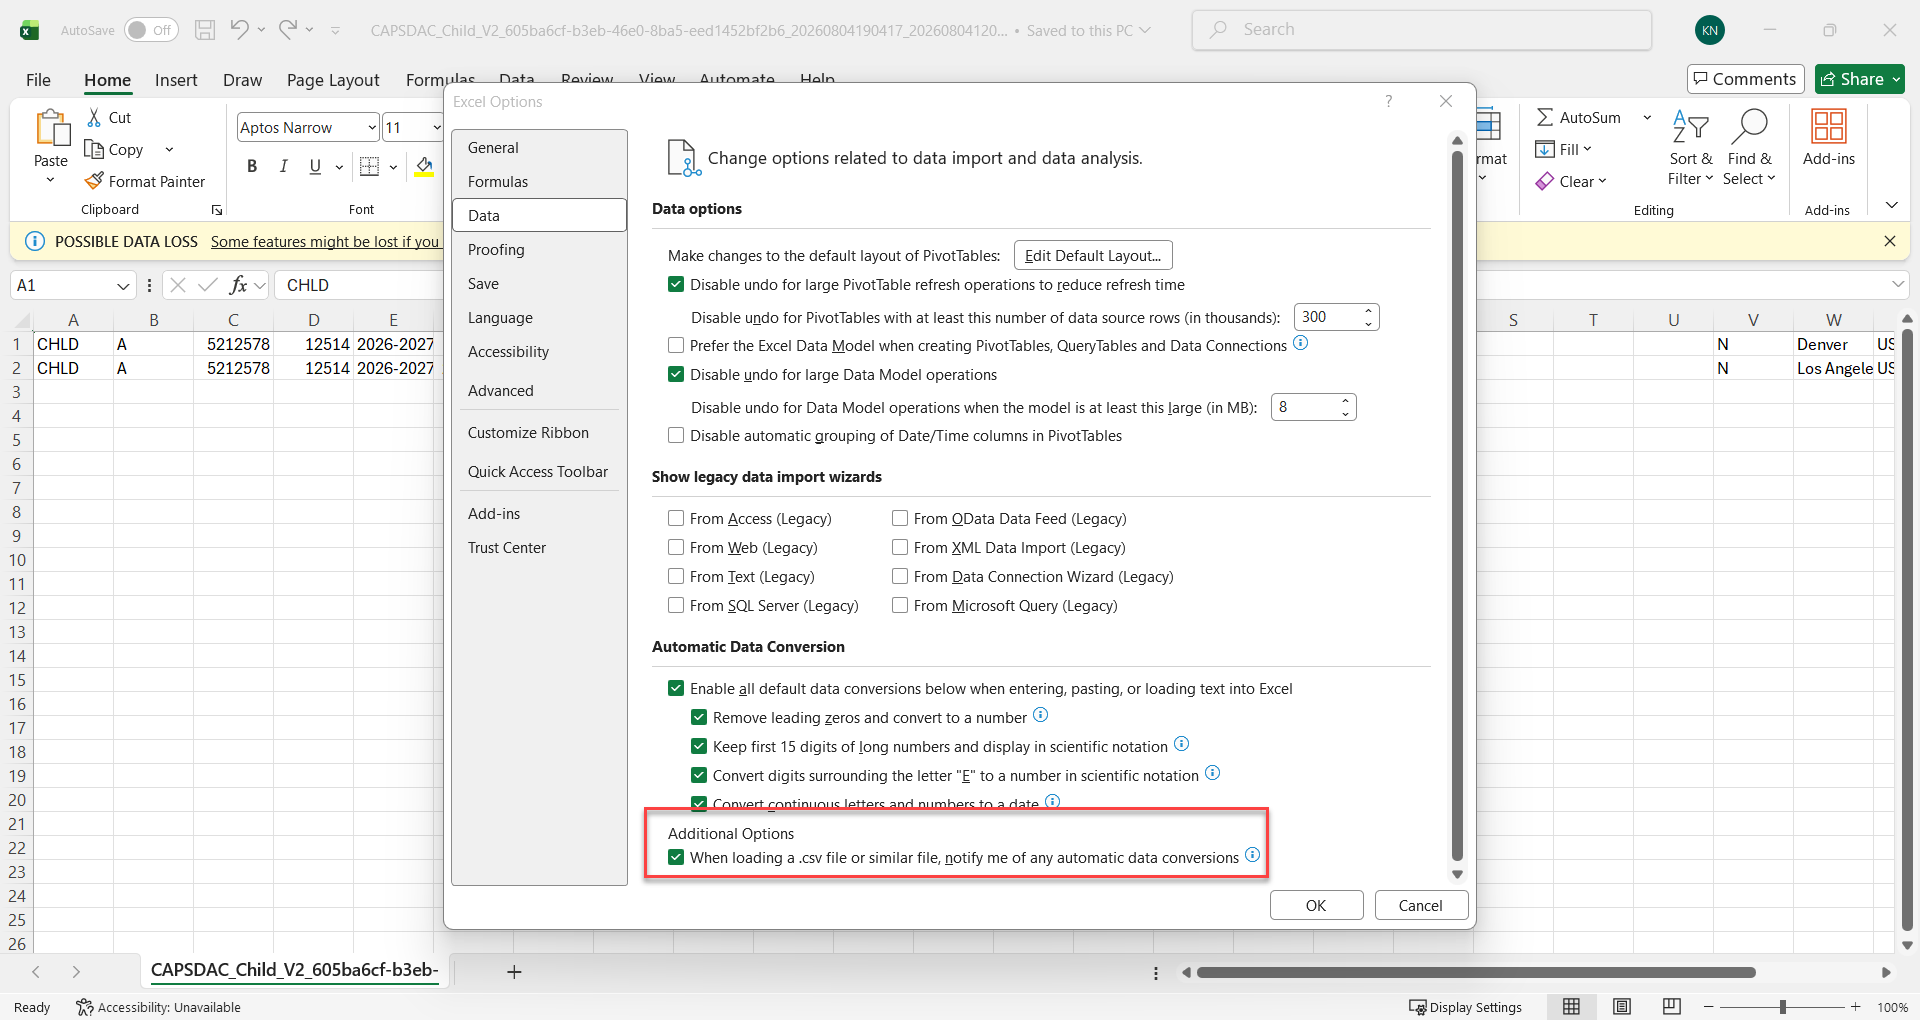Uncheck Disable undo for large PivotTable refresh
Image resolution: width=1920 pixels, height=1020 pixels.
[x=676, y=285]
